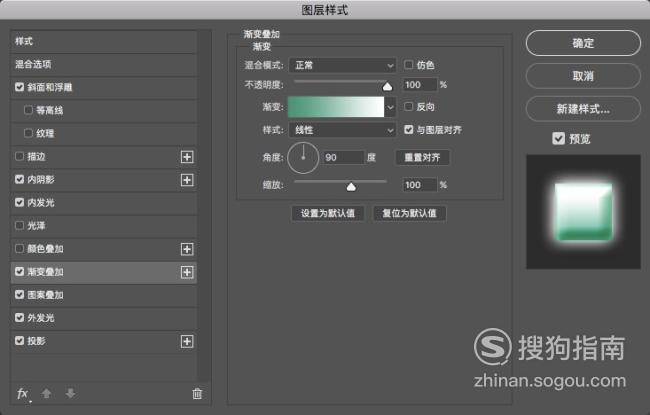650x415 pixels.
Task: Uncheck the 投影 checkbox
Action: [19, 340]
